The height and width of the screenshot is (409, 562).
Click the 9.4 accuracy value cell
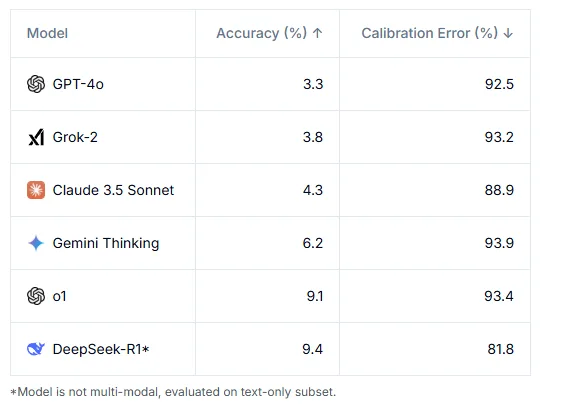267,349
